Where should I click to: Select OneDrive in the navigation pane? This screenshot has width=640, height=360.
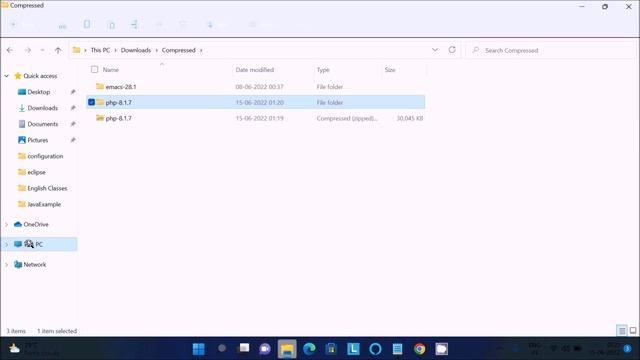coord(36,224)
